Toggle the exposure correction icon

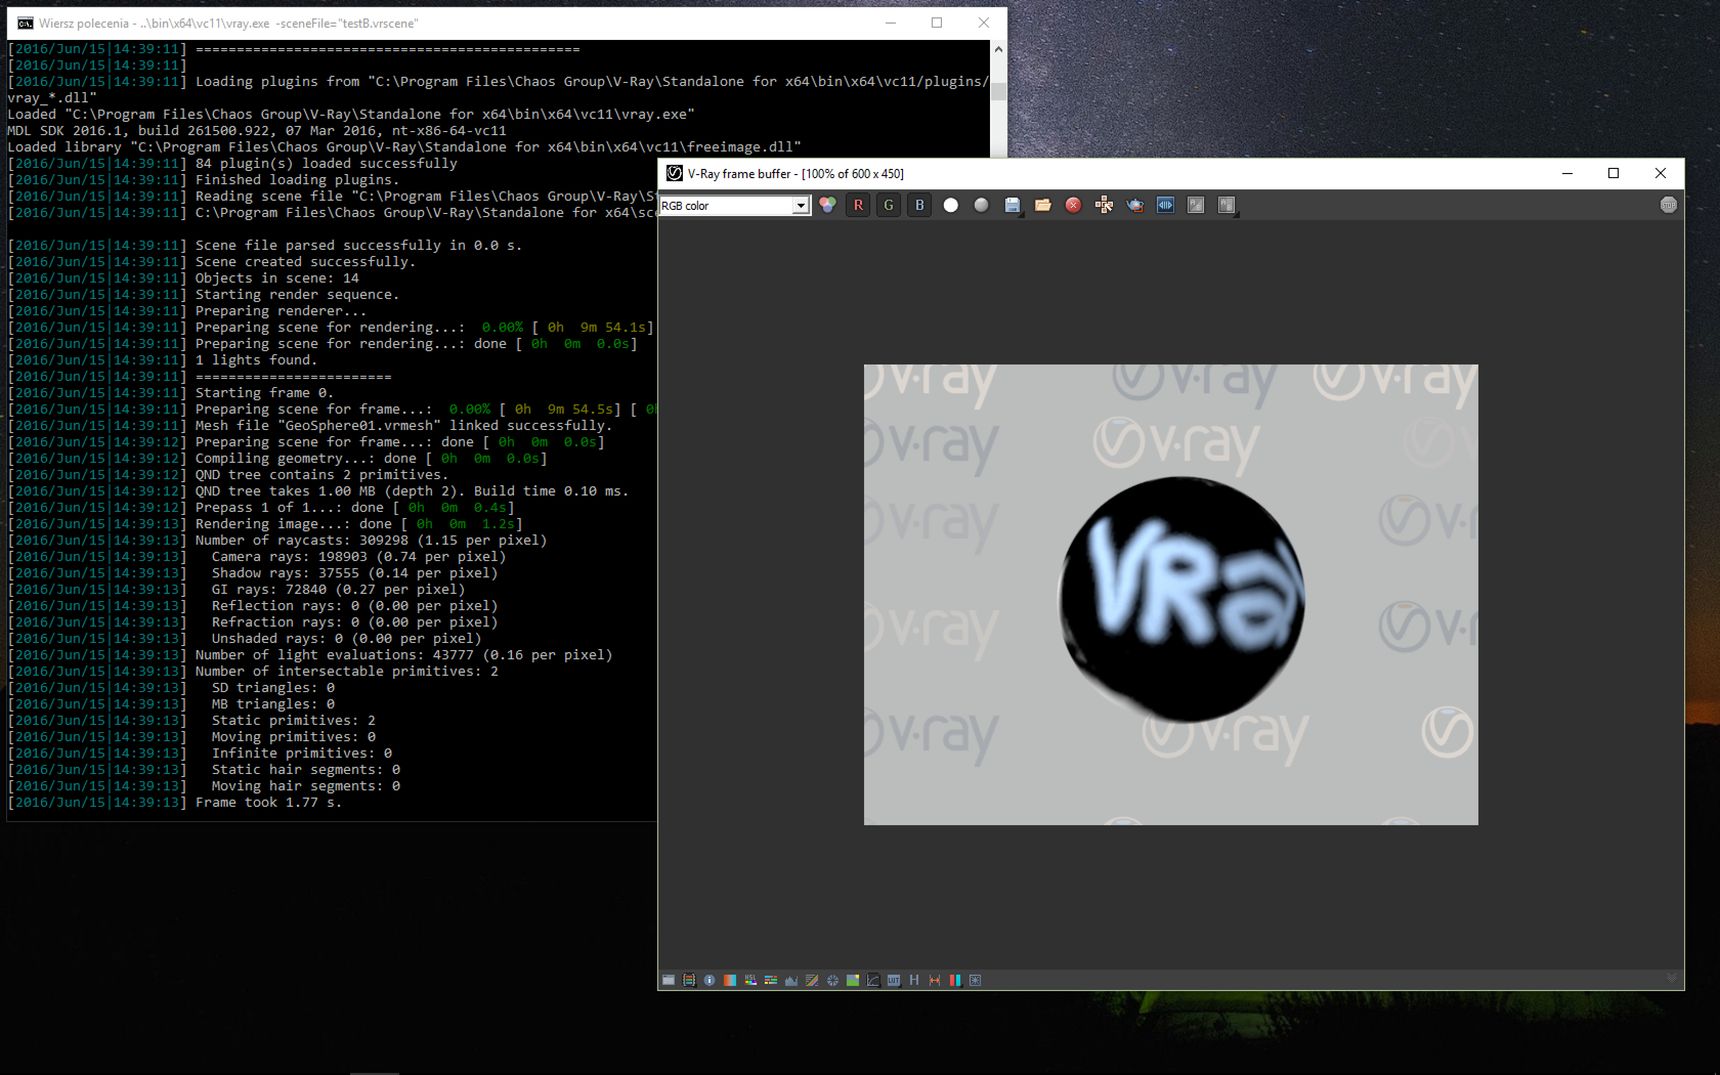pos(832,980)
